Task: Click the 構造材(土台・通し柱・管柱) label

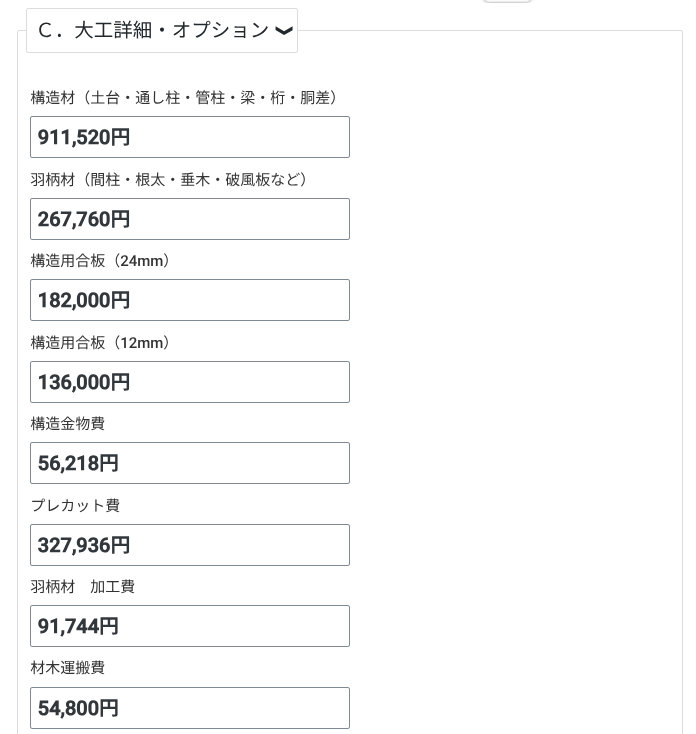Action: (187, 98)
